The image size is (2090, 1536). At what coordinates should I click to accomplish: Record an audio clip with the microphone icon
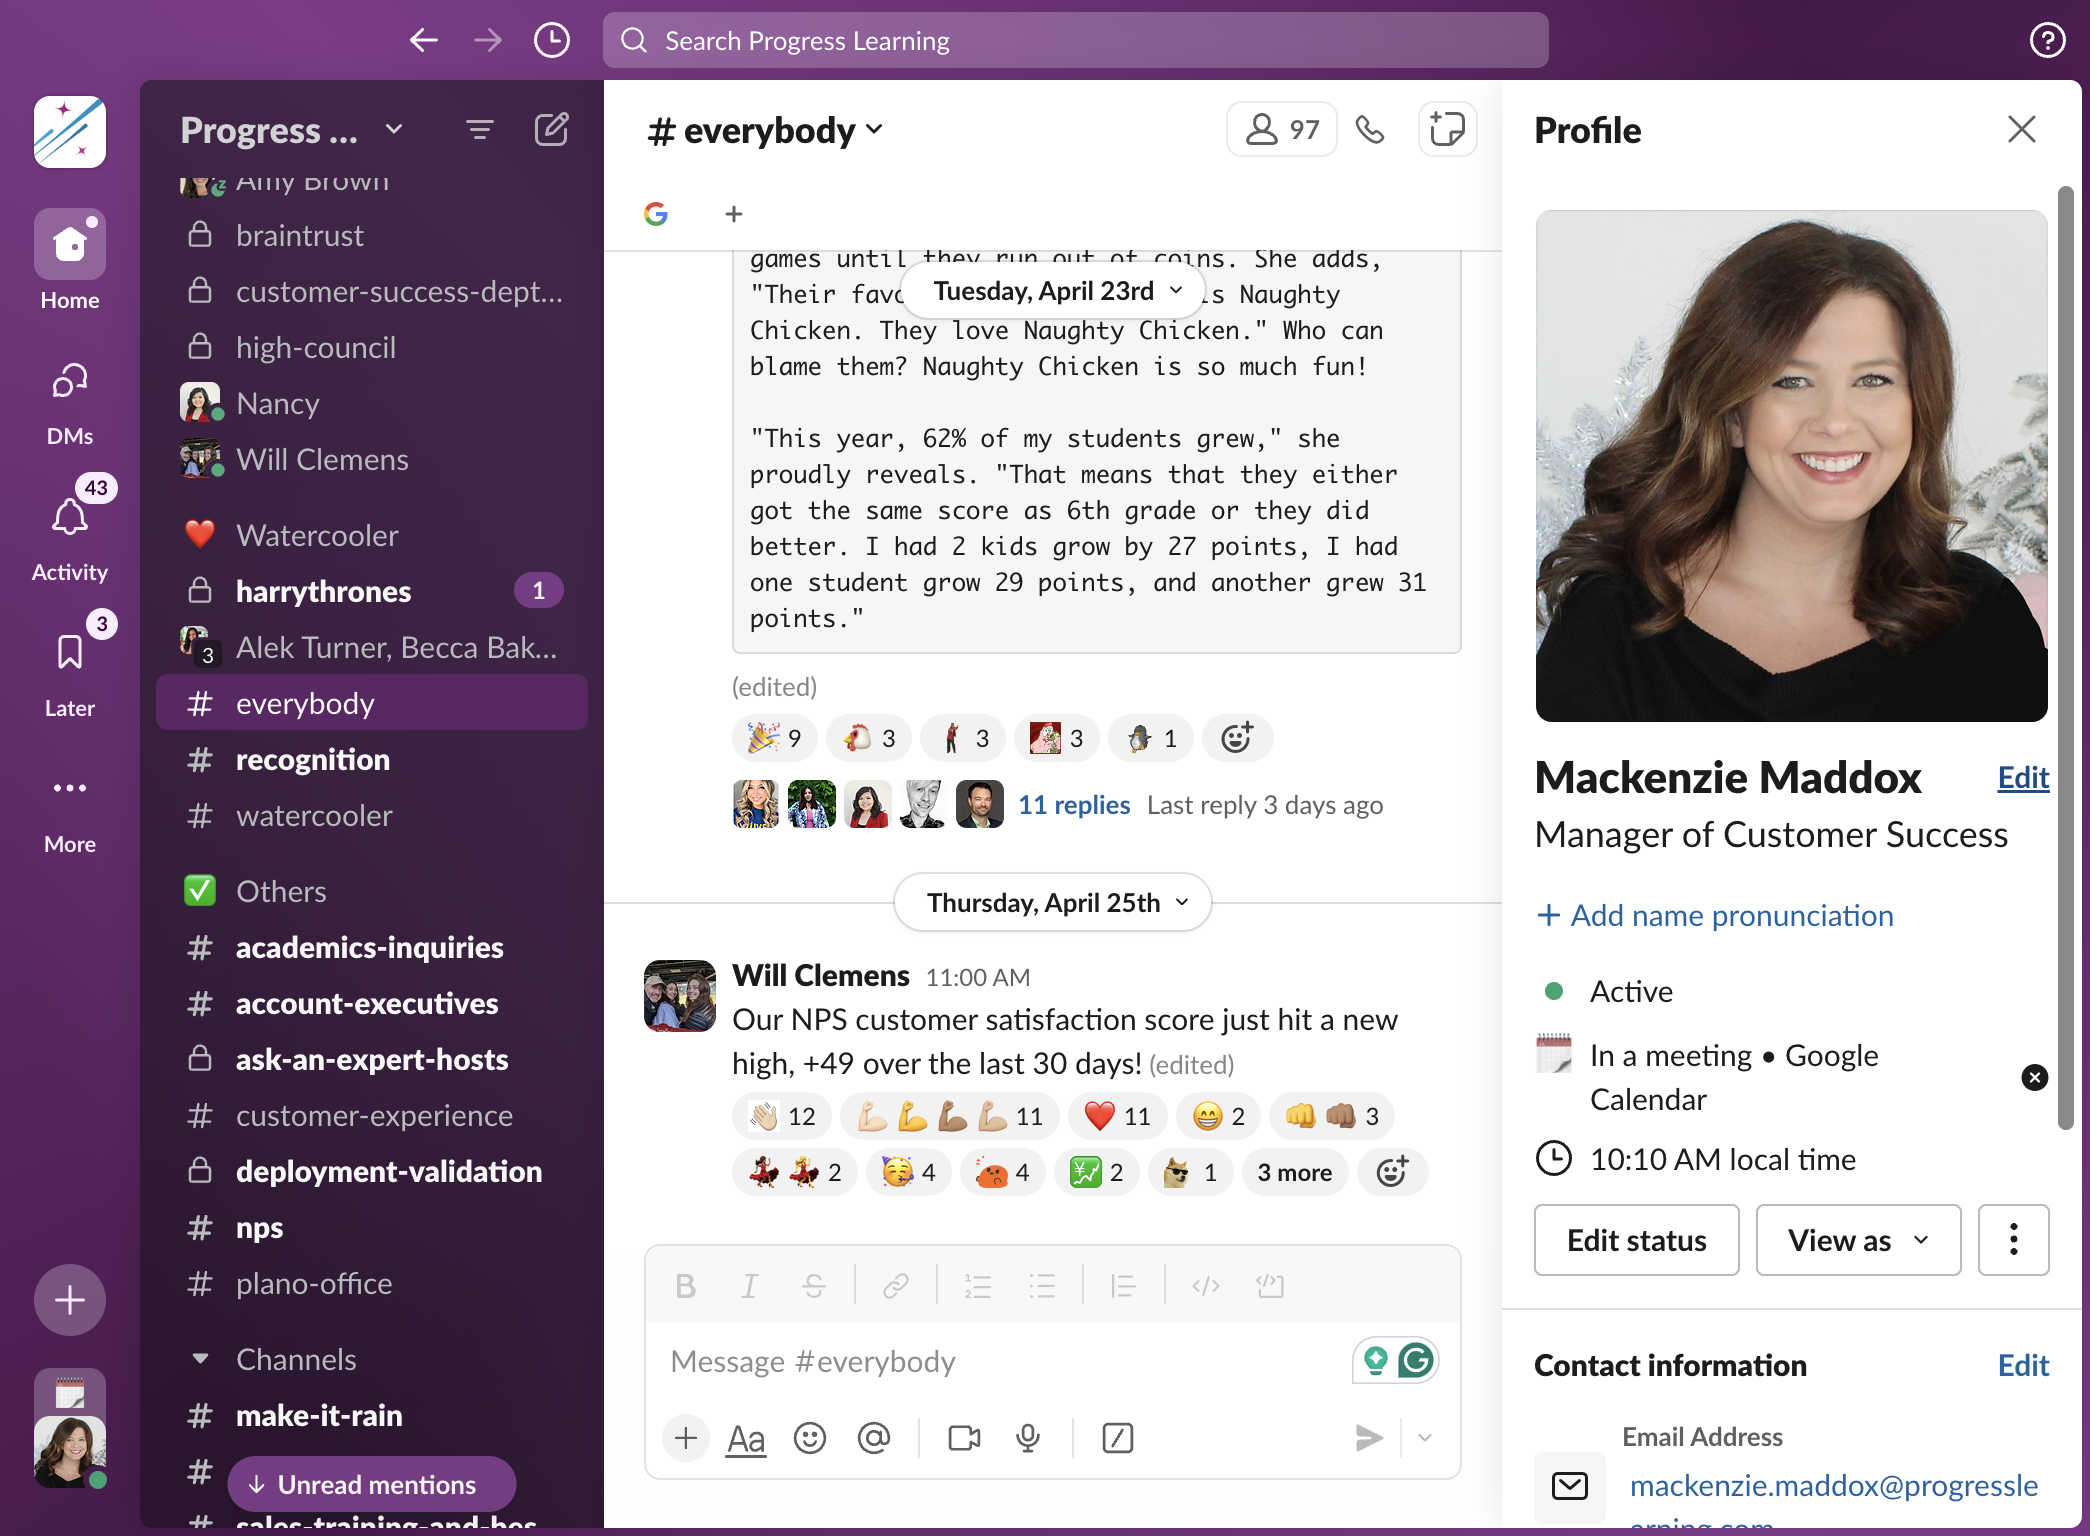point(1028,1438)
